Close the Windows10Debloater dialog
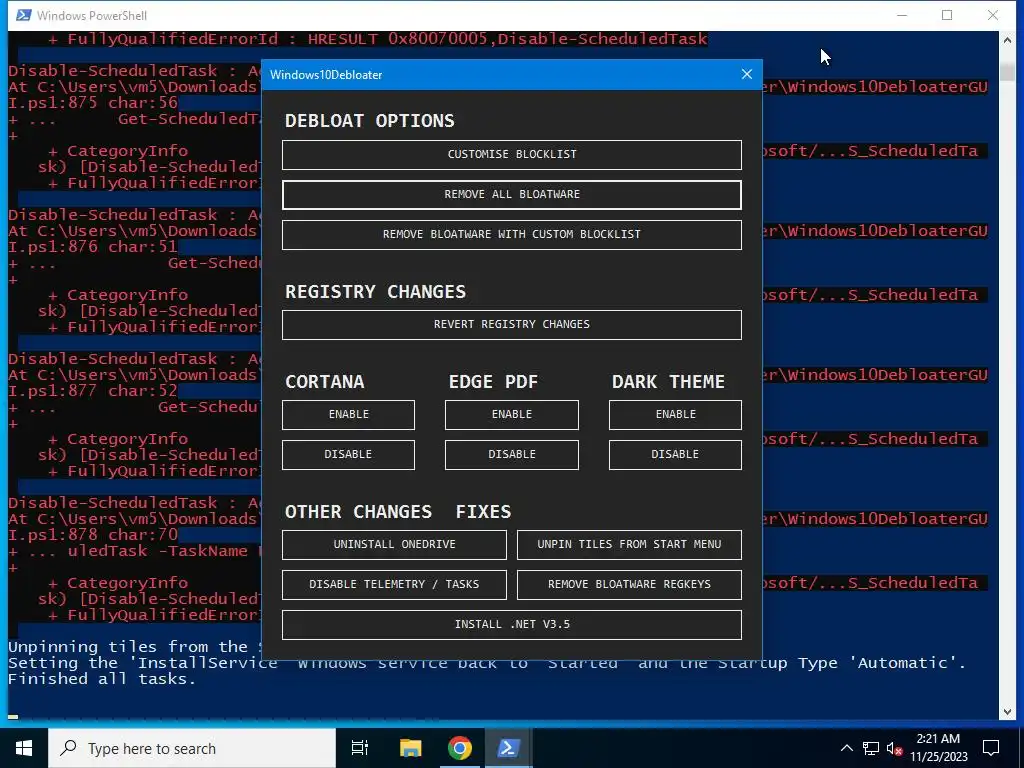 click(747, 74)
